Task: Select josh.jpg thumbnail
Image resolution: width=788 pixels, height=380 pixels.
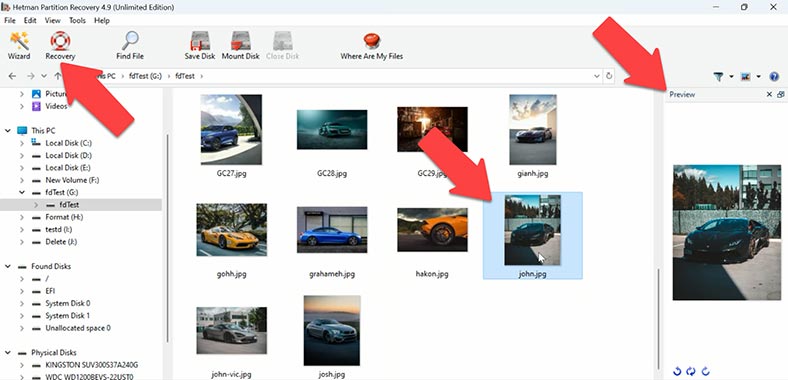Action: tap(332, 330)
